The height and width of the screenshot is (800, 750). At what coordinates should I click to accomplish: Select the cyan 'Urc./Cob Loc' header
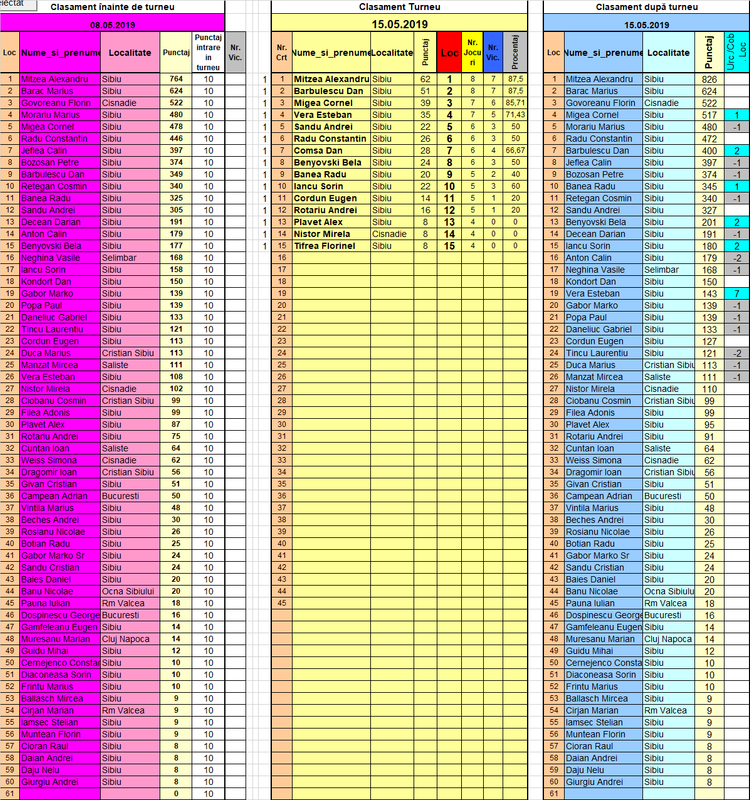click(x=737, y=53)
